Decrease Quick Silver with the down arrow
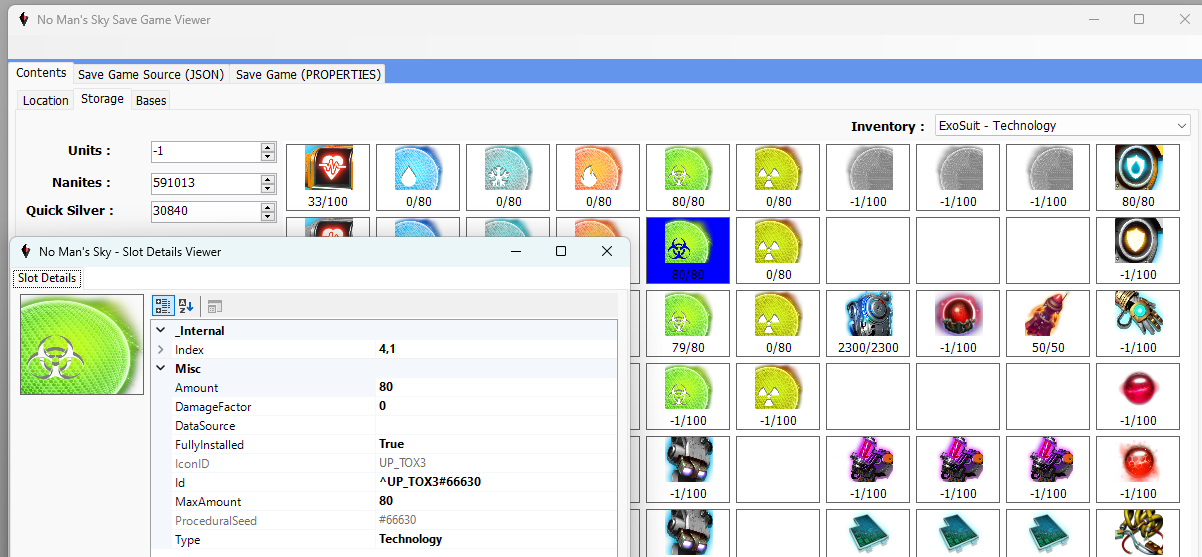 click(267, 217)
